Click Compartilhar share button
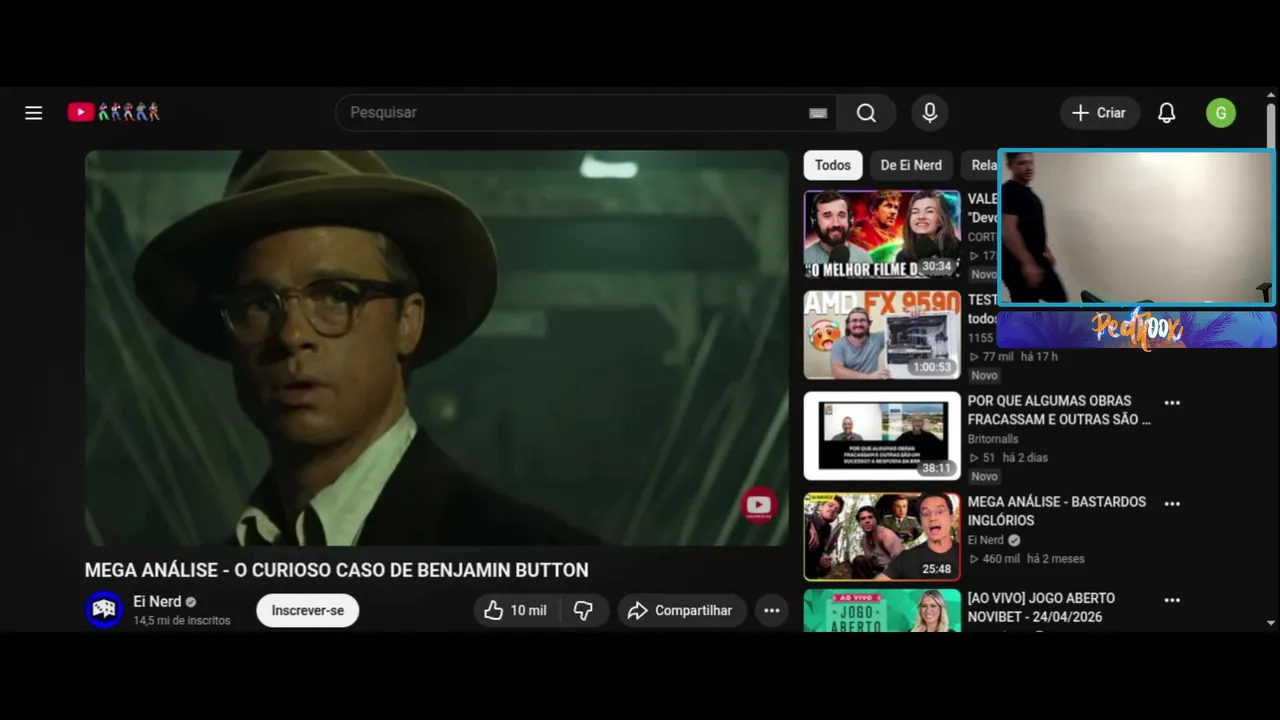This screenshot has width=1280, height=720. click(681, 610)
